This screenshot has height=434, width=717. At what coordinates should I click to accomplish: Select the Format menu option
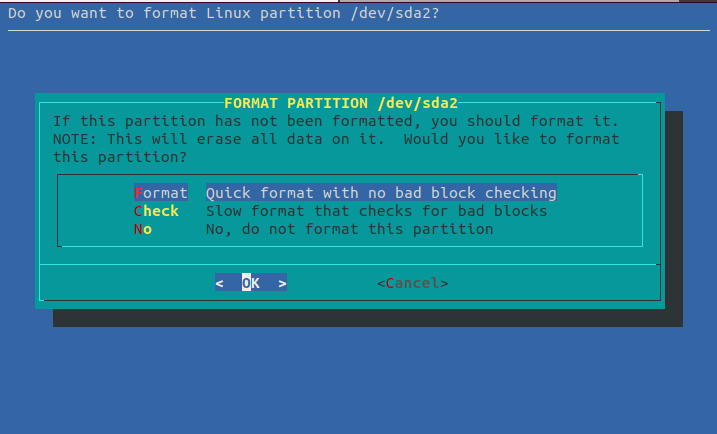[x=160, y=192]
